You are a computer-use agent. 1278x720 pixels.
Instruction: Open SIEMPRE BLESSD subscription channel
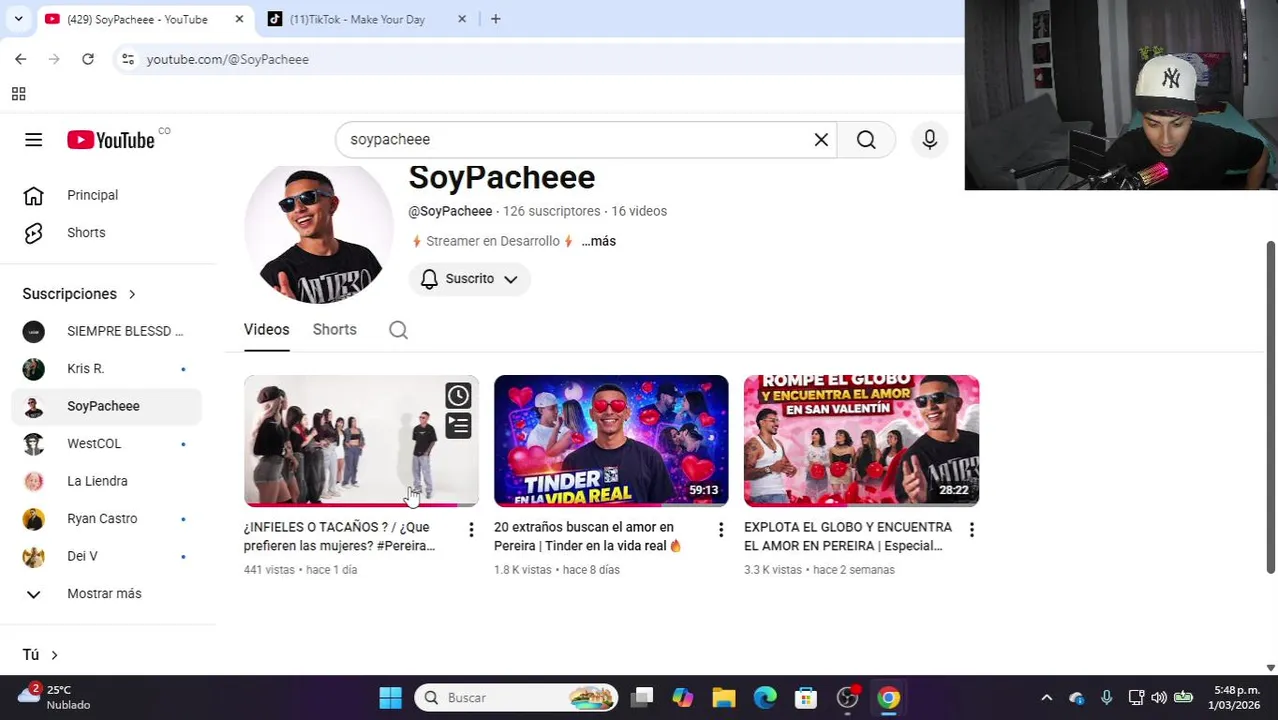pyautogui.click(x=107, y=331)
